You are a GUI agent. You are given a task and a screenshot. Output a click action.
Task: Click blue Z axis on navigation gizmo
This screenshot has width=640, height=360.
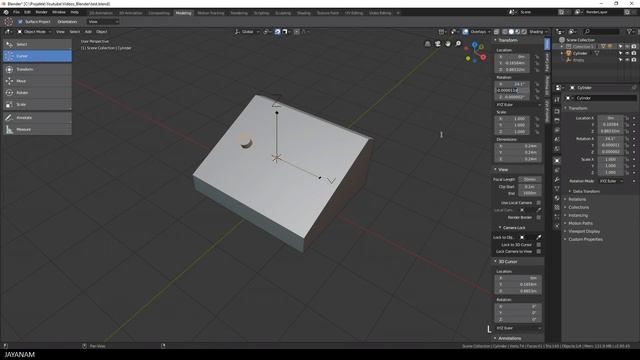click(x=474, y=44)
